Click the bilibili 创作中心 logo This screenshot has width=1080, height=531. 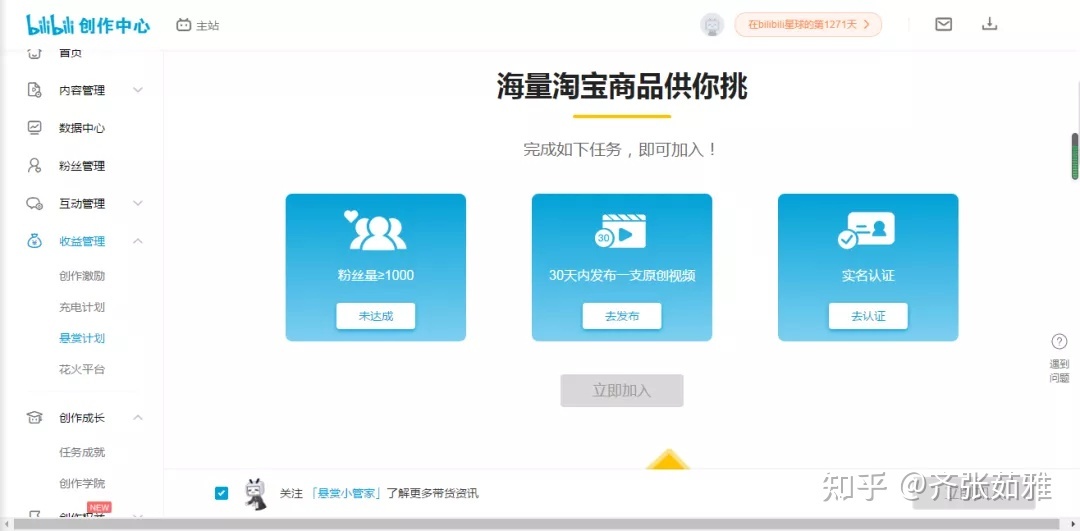(88, 25)
